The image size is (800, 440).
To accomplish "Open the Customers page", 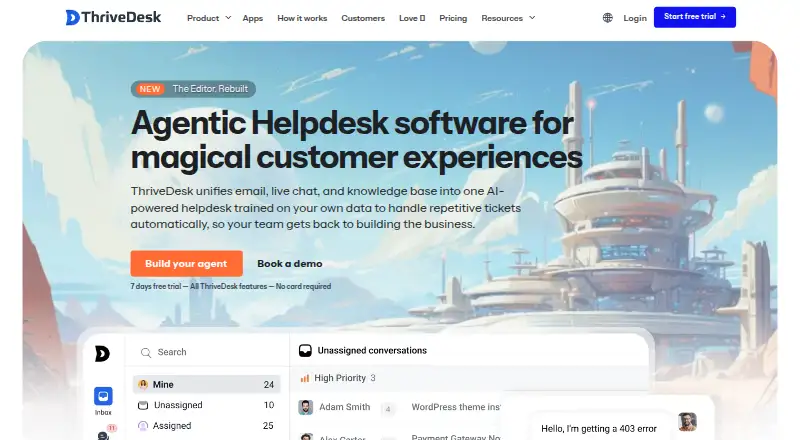I will (363, 18).
